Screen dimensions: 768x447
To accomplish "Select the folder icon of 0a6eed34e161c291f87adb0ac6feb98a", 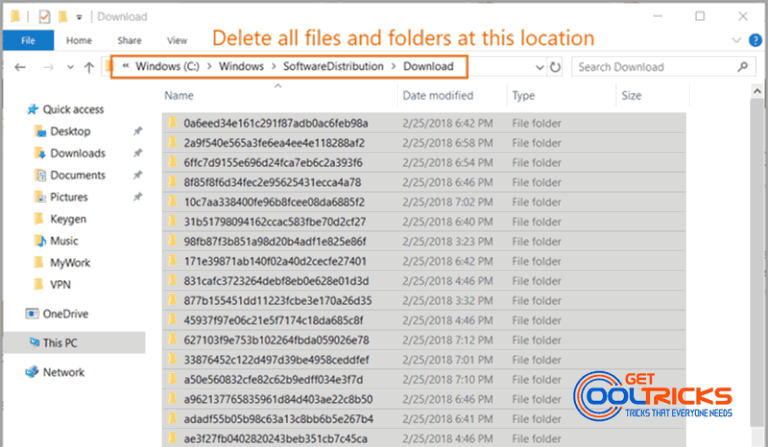I will tap(172, 123).
